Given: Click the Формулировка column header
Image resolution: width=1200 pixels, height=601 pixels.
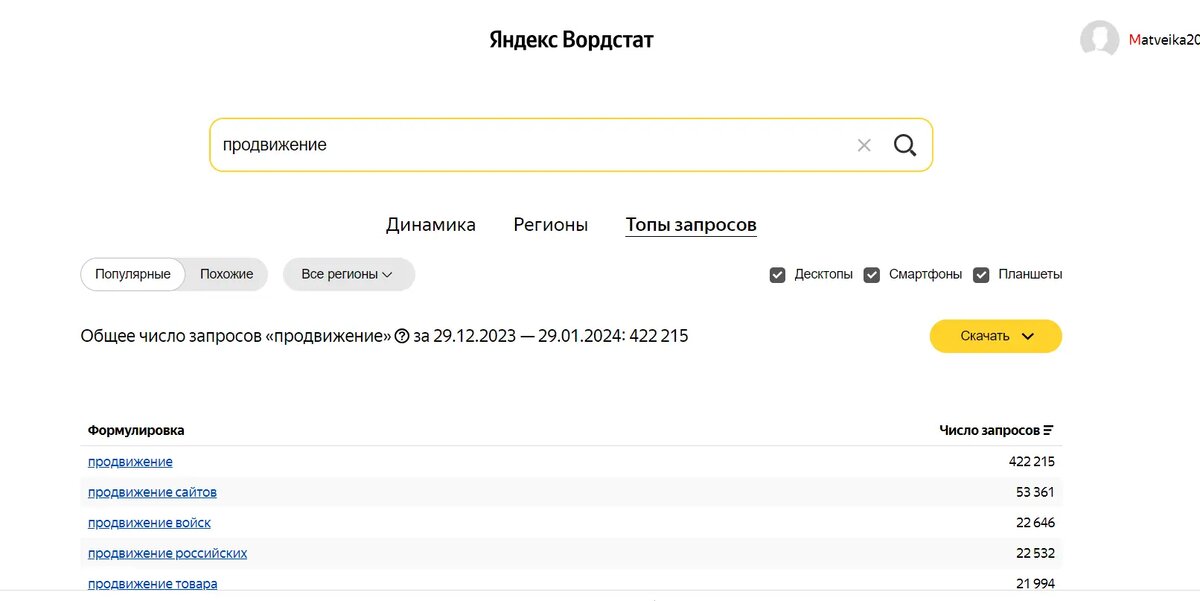Looking at the screenshot, I should [136, 430].
